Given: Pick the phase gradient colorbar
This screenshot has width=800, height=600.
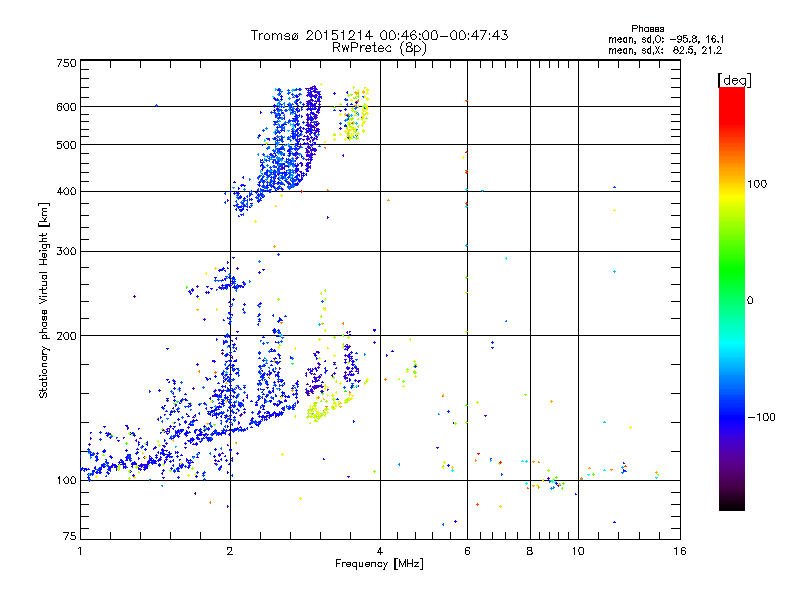Looking at the screenshot, I should [x=732, y=298].
